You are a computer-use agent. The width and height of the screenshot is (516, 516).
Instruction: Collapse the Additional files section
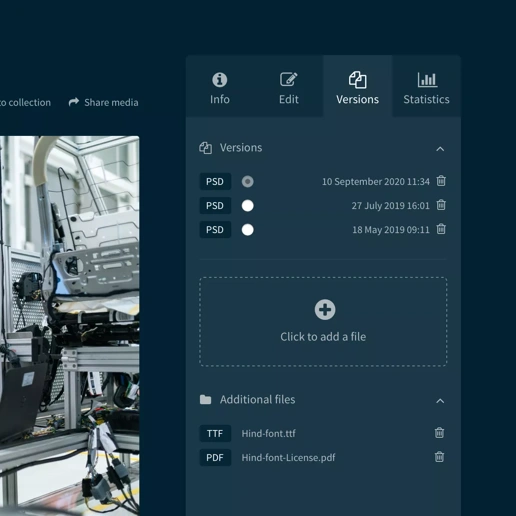(x=440, y=401)
